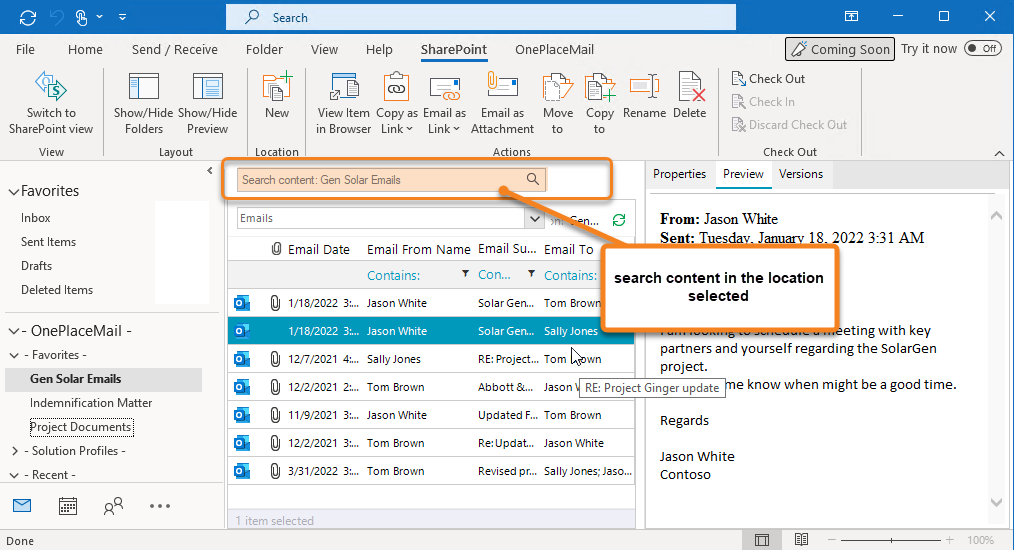Switch to the Home ribbon tab
1014x550 pixels.
tap(85, 49)
